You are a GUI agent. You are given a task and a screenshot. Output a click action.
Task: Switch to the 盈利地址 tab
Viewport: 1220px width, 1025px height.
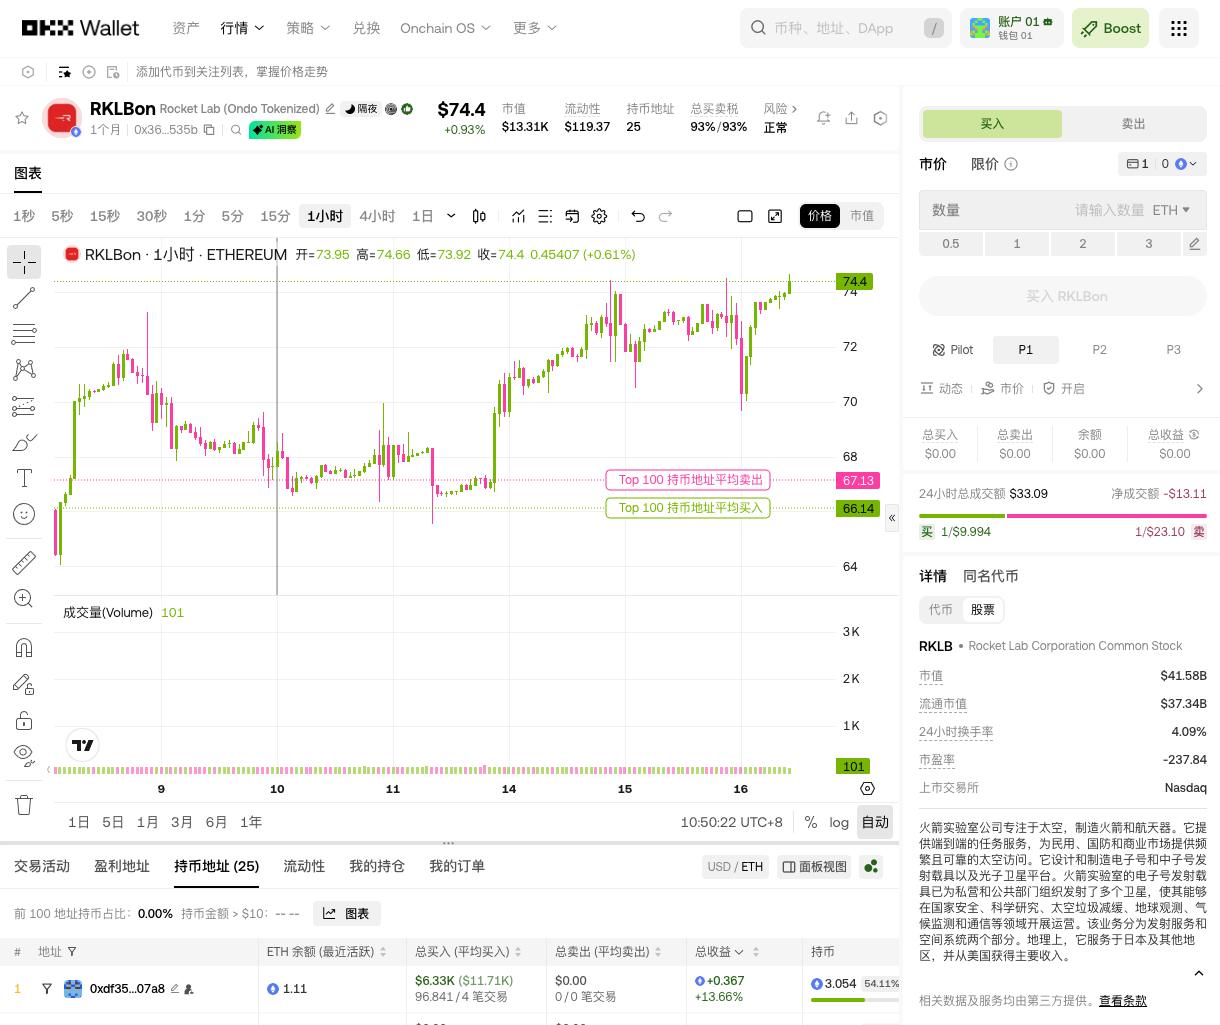(x=122, y=866)
